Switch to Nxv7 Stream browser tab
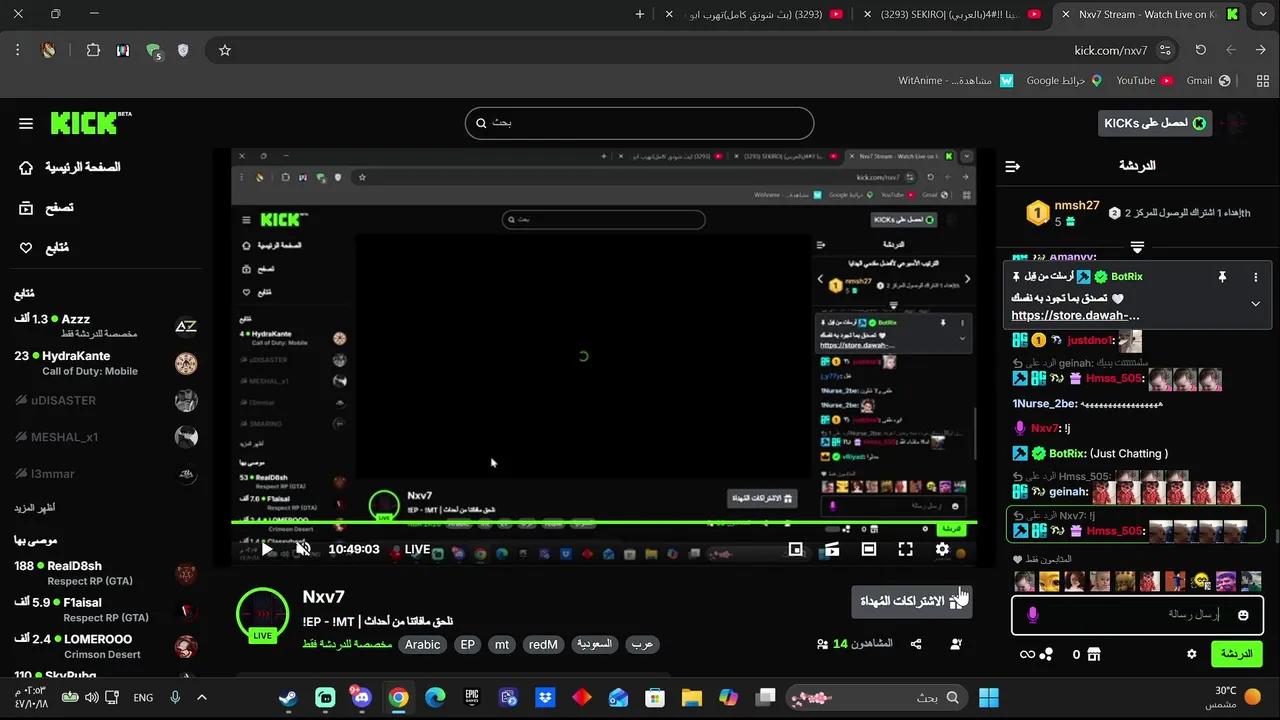The height and width of the screenshot is (720, 1280). pyautogui.click(x=1150, y=14)
